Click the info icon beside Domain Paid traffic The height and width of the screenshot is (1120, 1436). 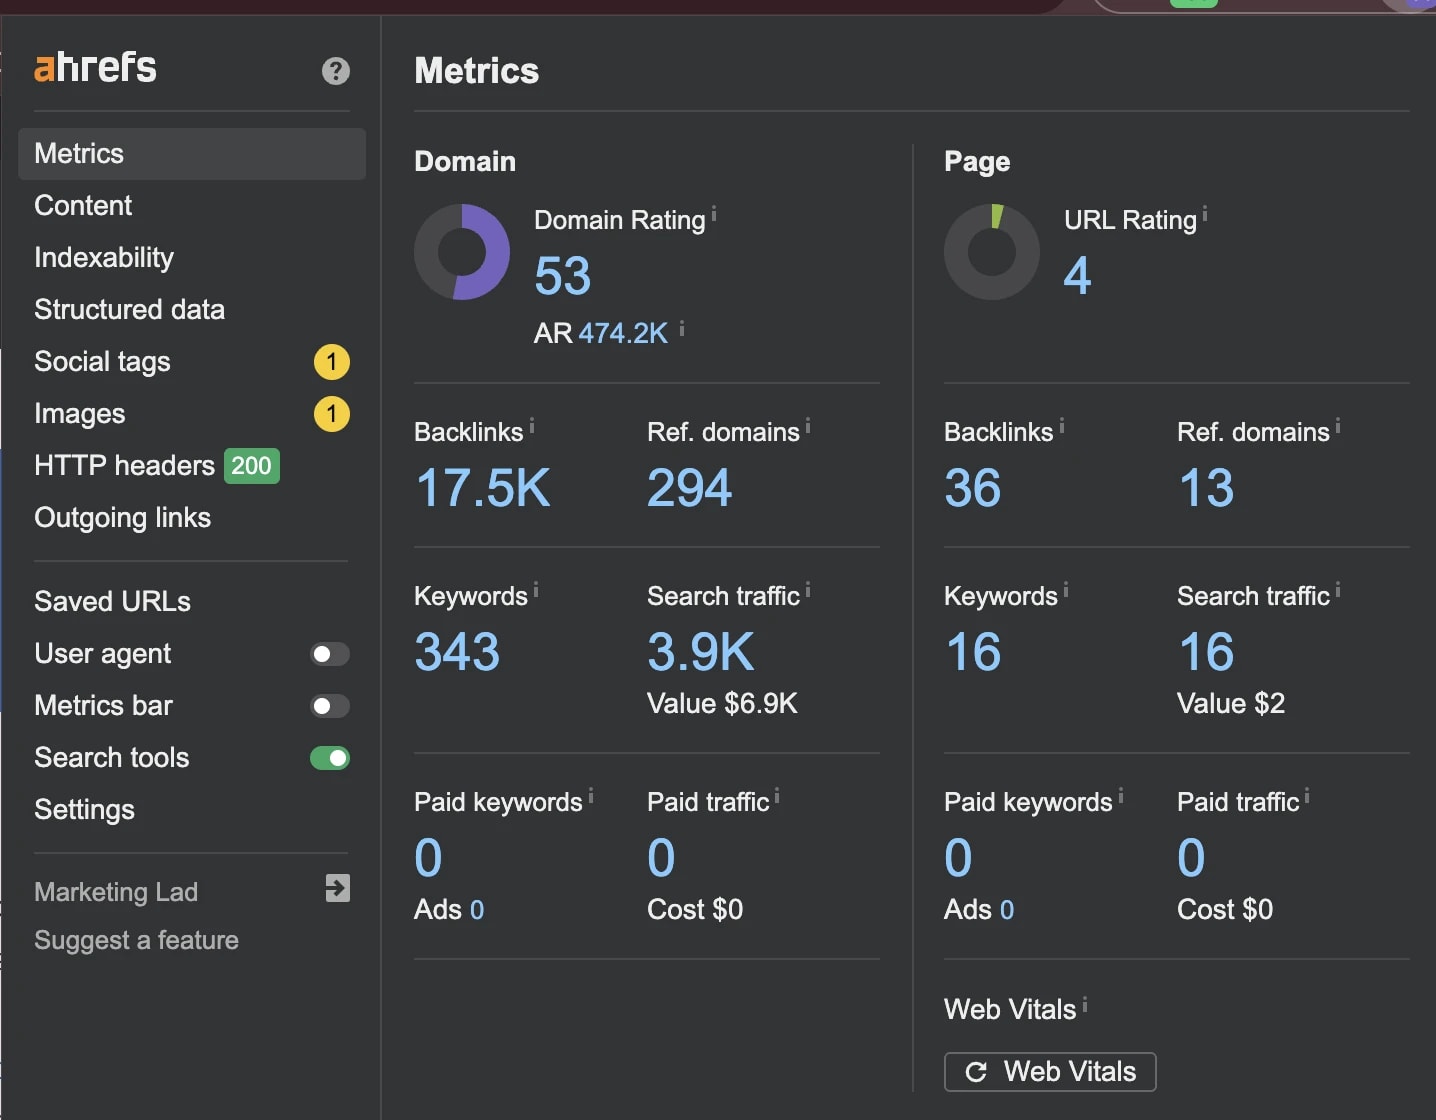point(777,797)
